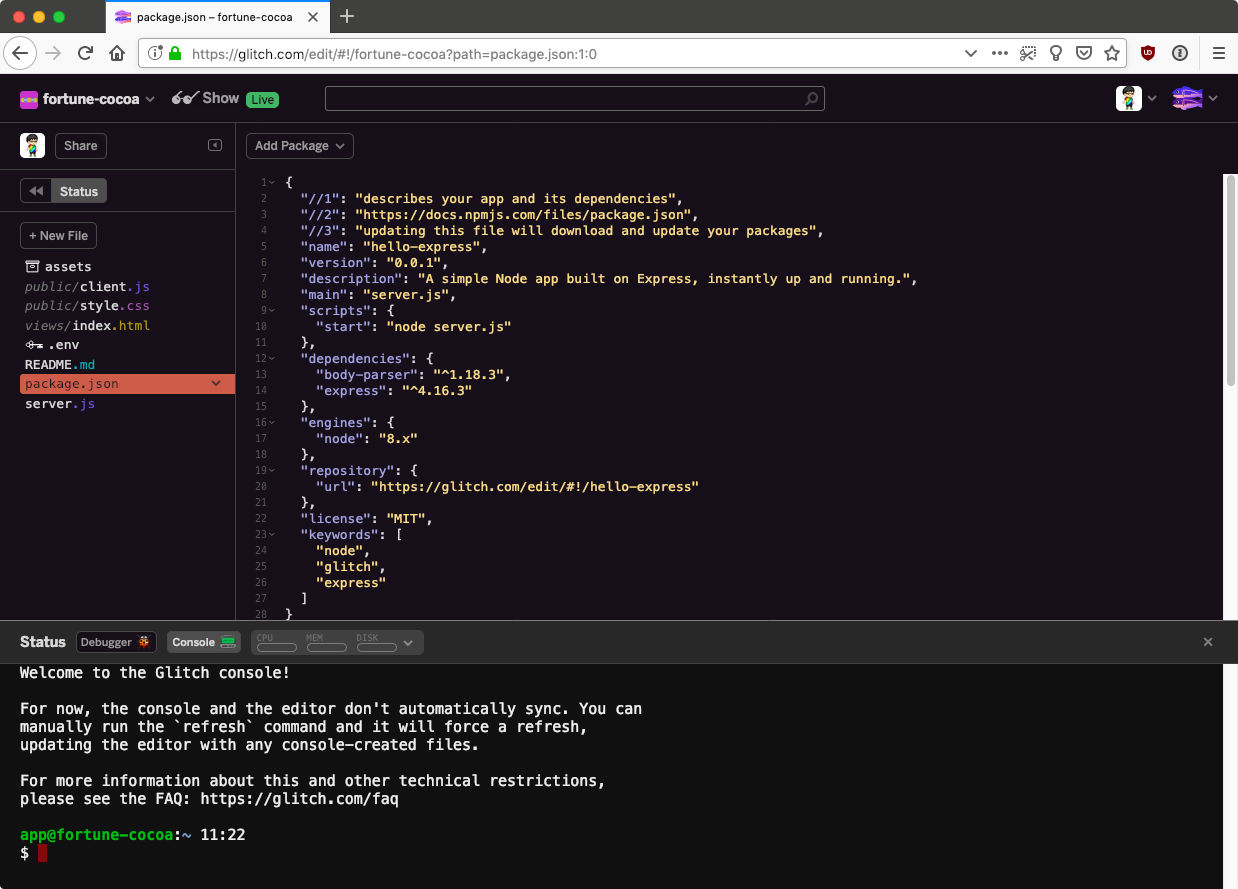Image resolution: width=1238 pixels, height=889 pixels.
Task: Close the status panel with X
Action: pos(1208,642)
